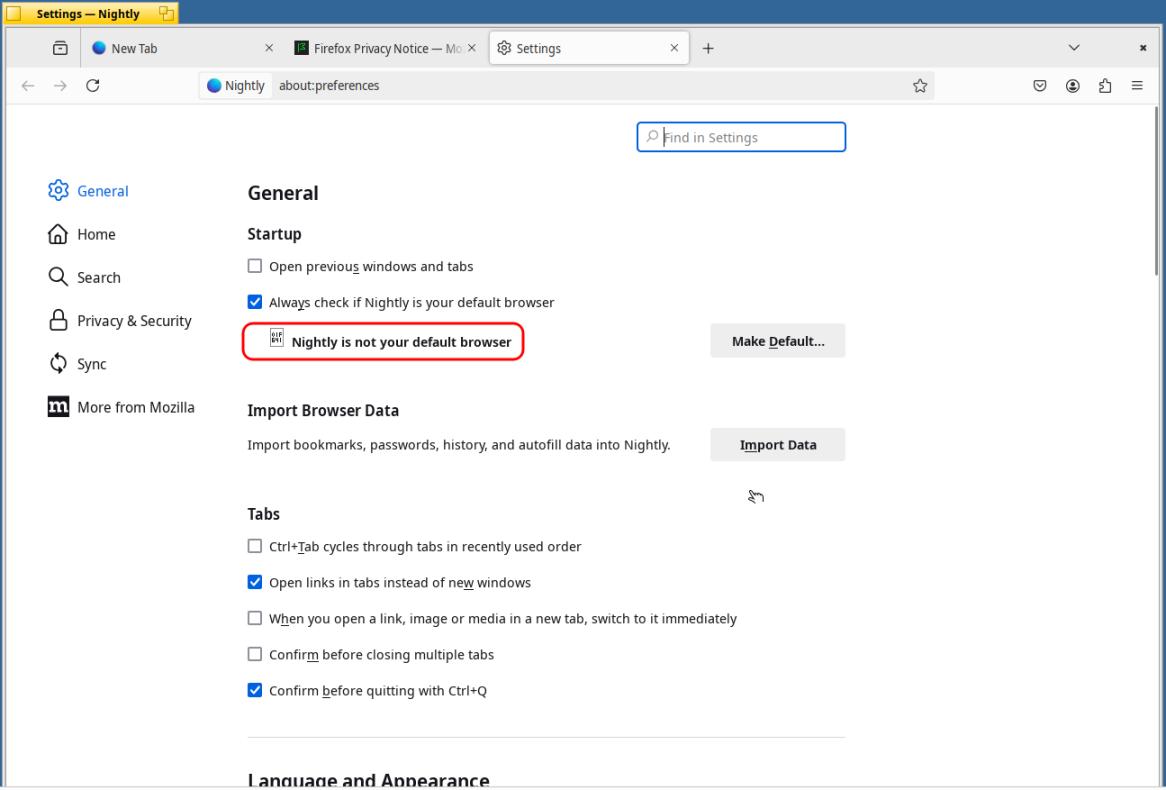
Task: Click the 'Nightly is not your default browser' text
Action: coord(402,341)
